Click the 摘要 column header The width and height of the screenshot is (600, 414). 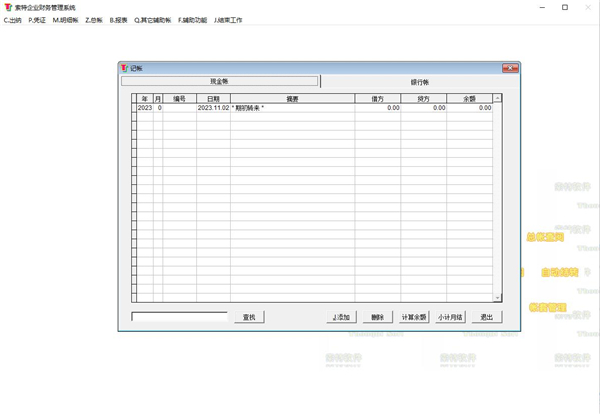(293, 99)
